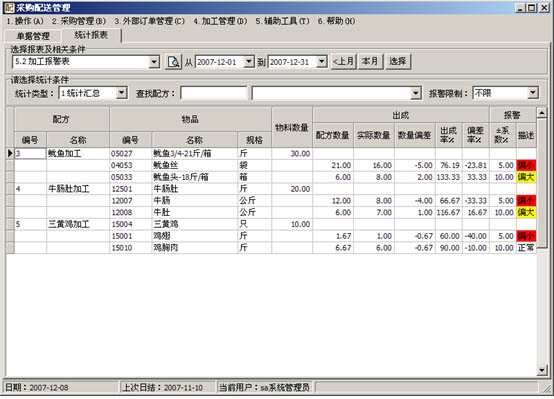Click the item code 15001 cell
Viewport: 554px width, 399px height.
click(x=130, y=236)
